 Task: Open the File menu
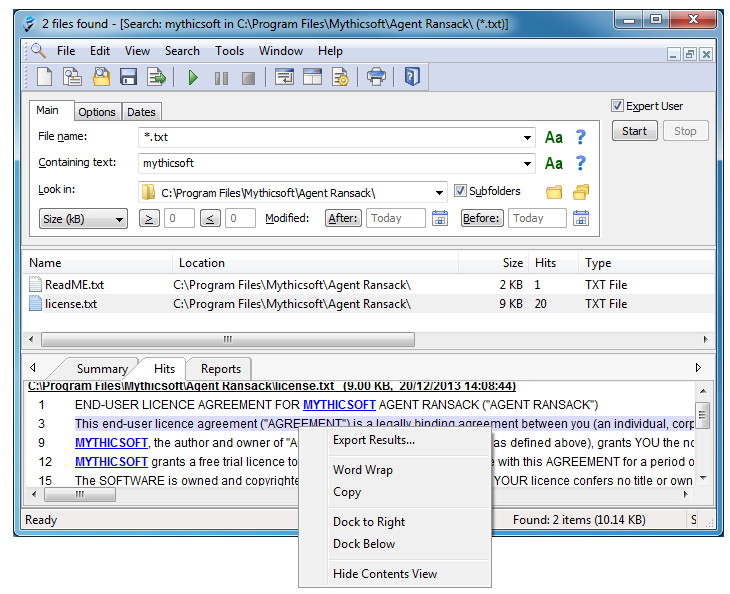pyautogui.click(x=66, y=51)
